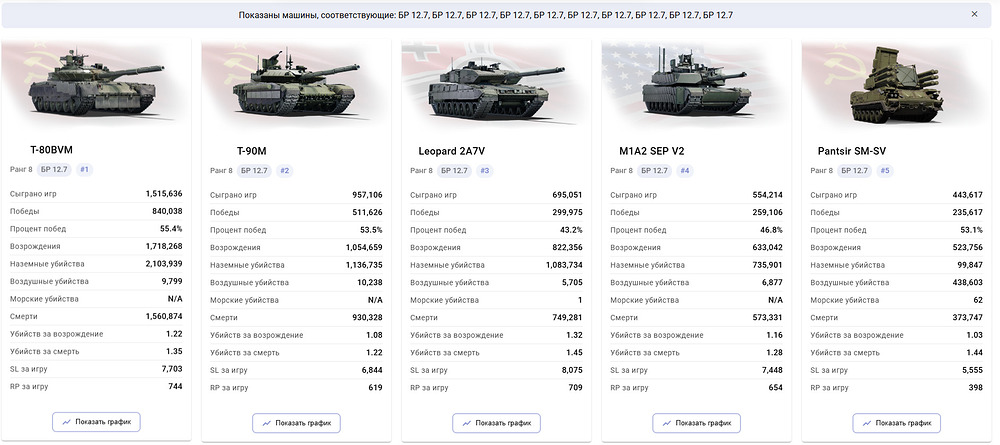Click the #5 badge on Pantsir SM-SV
Screen dimensions: 1000x445
click(x=885, y=171)
